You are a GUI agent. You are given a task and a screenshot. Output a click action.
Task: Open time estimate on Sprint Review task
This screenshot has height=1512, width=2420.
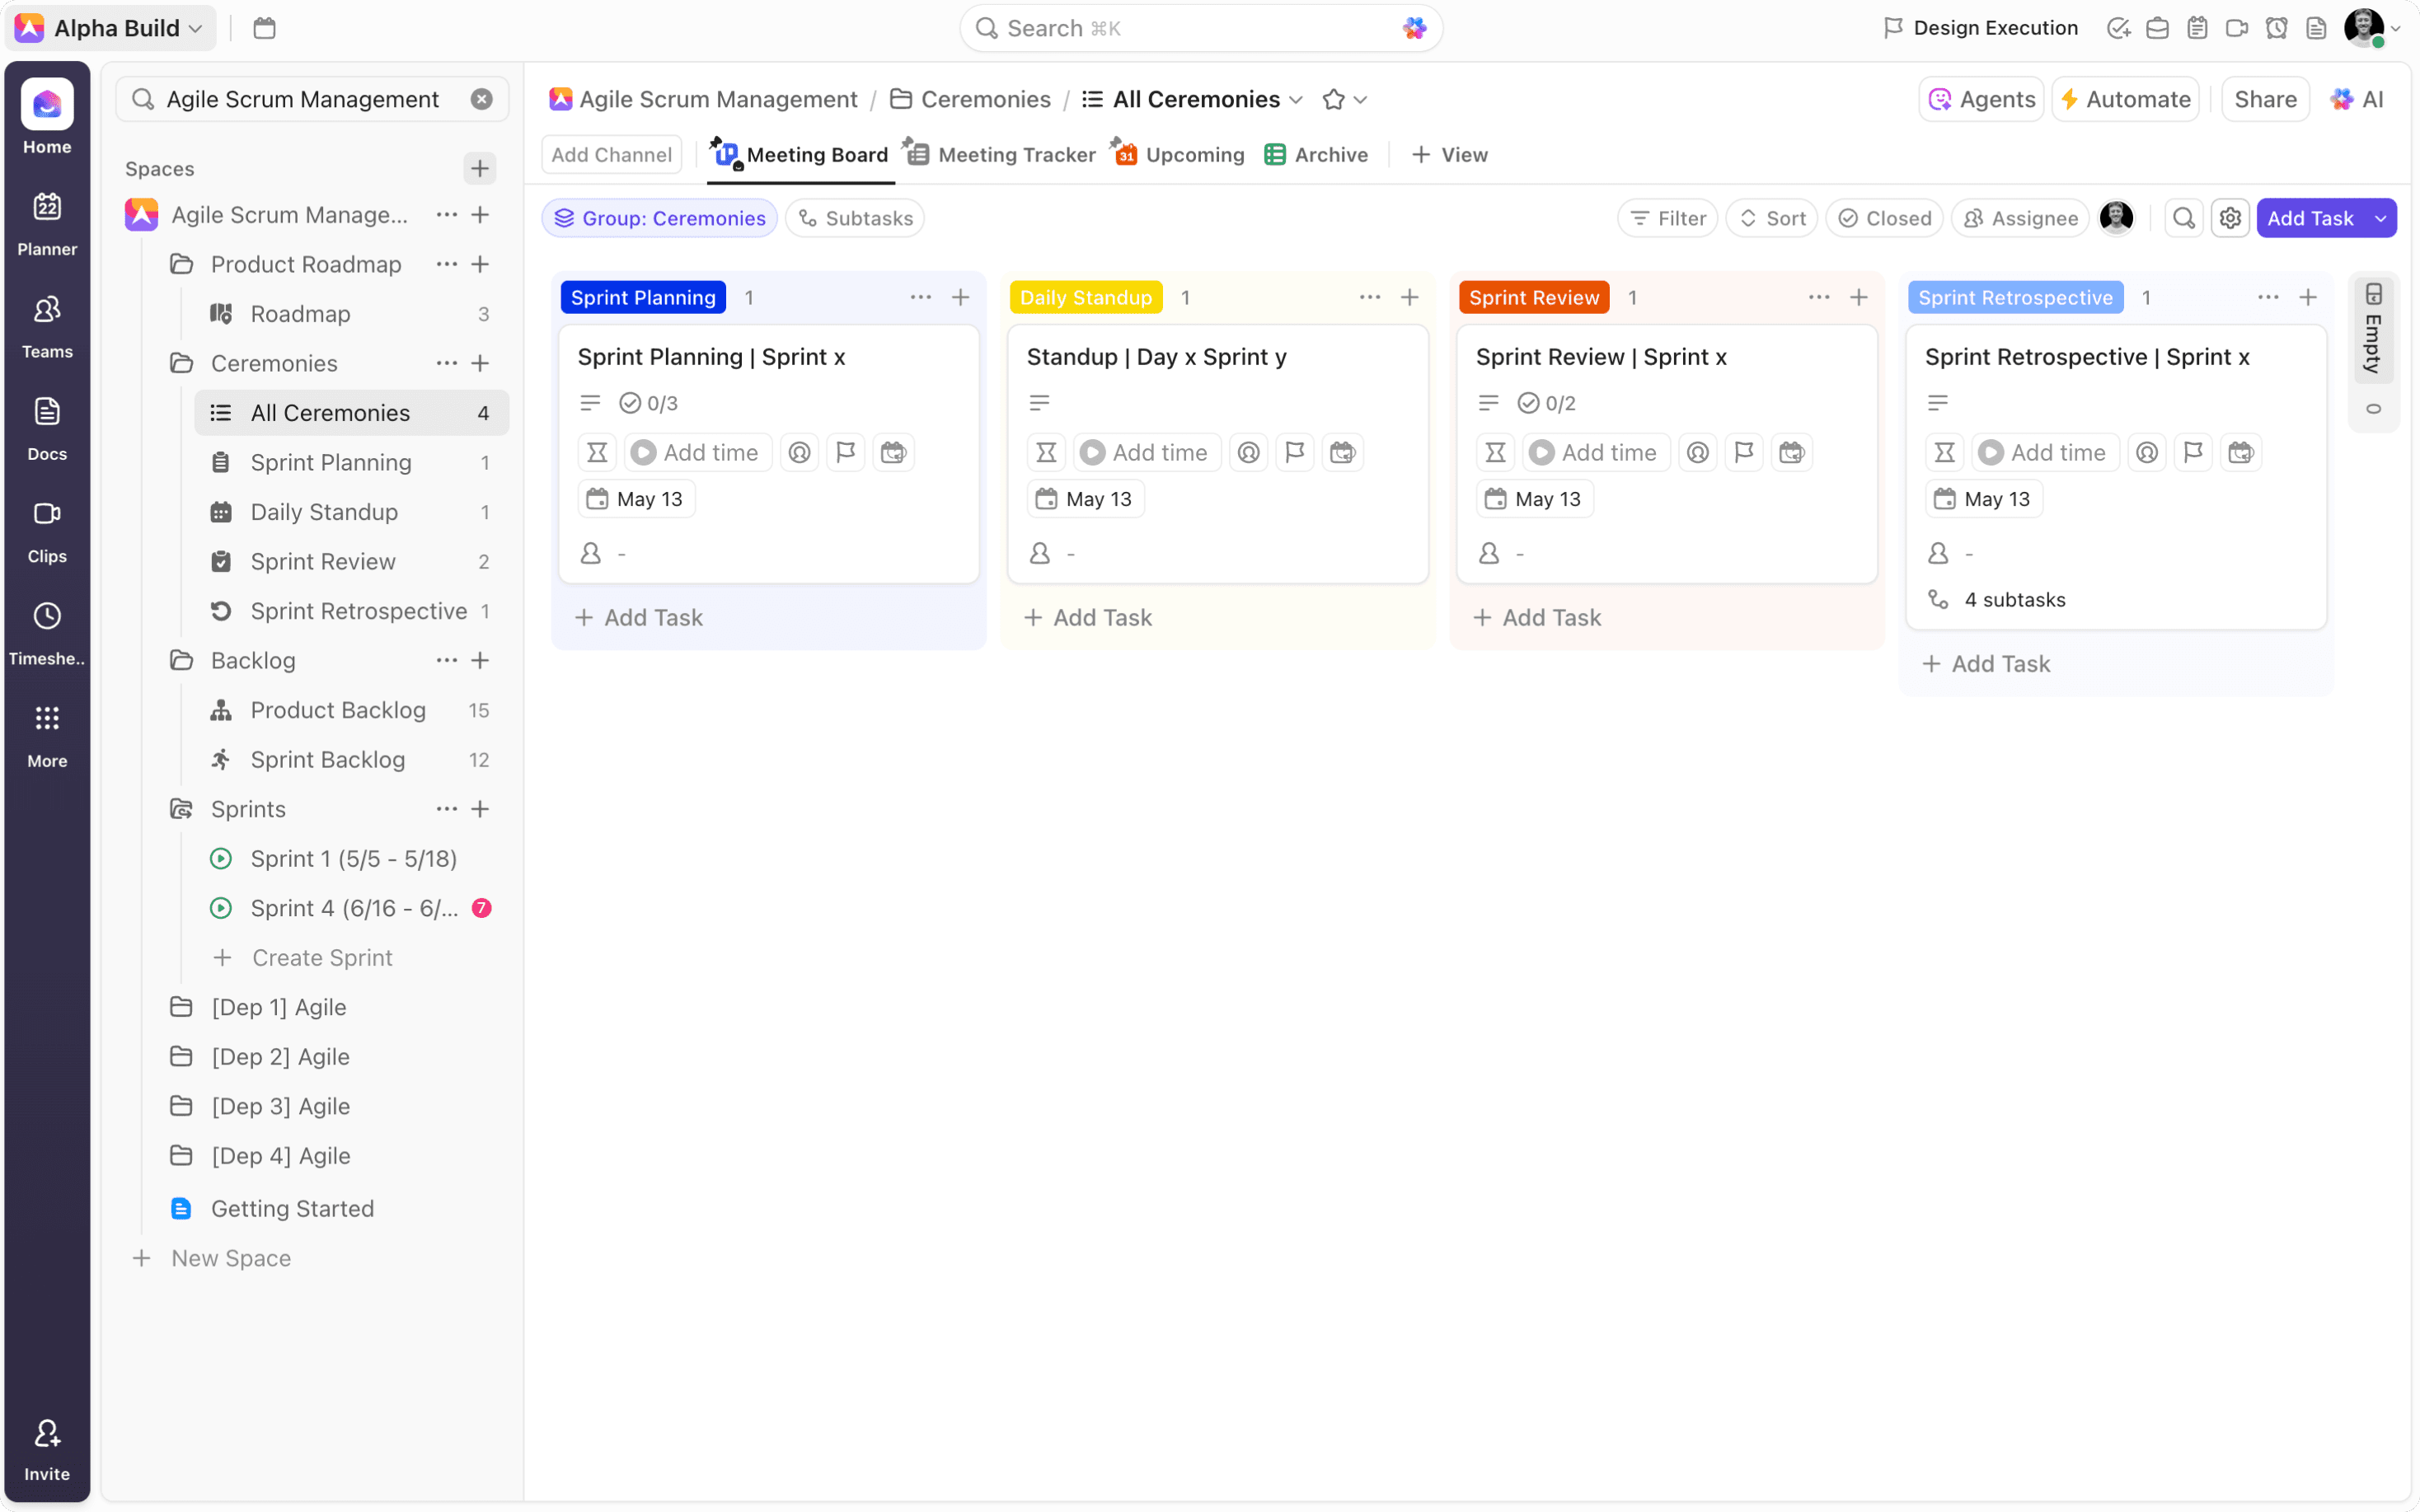point(1495,452)
